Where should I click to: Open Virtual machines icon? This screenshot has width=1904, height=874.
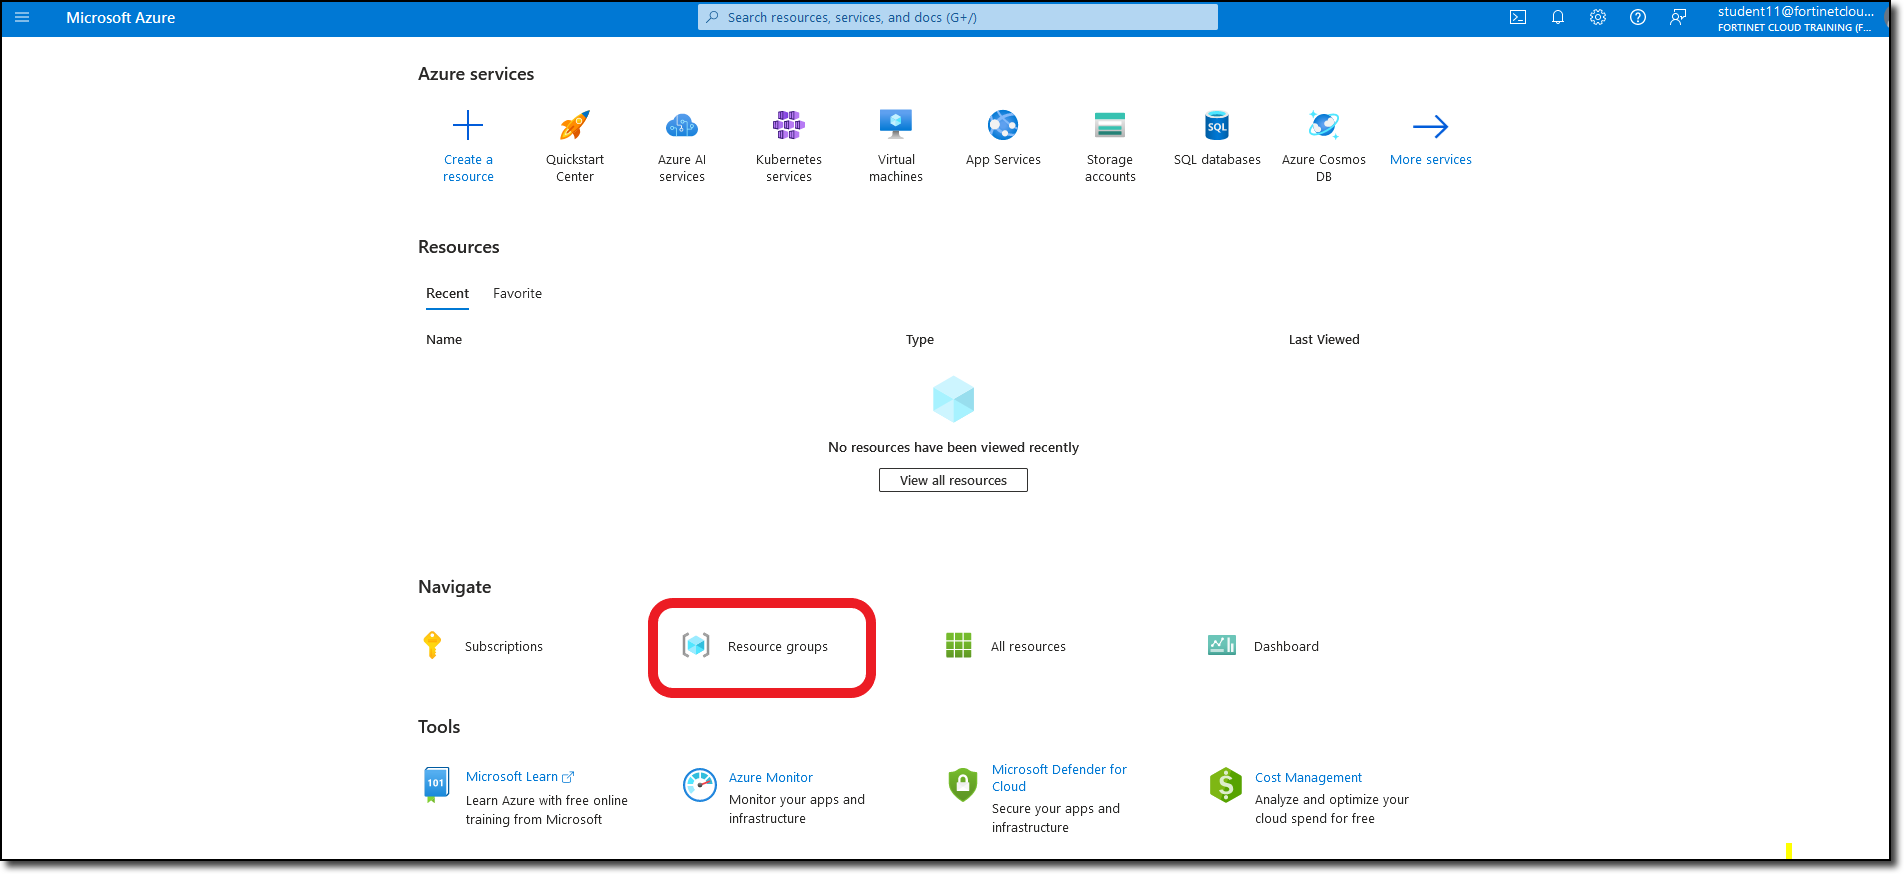pos(896,125)
